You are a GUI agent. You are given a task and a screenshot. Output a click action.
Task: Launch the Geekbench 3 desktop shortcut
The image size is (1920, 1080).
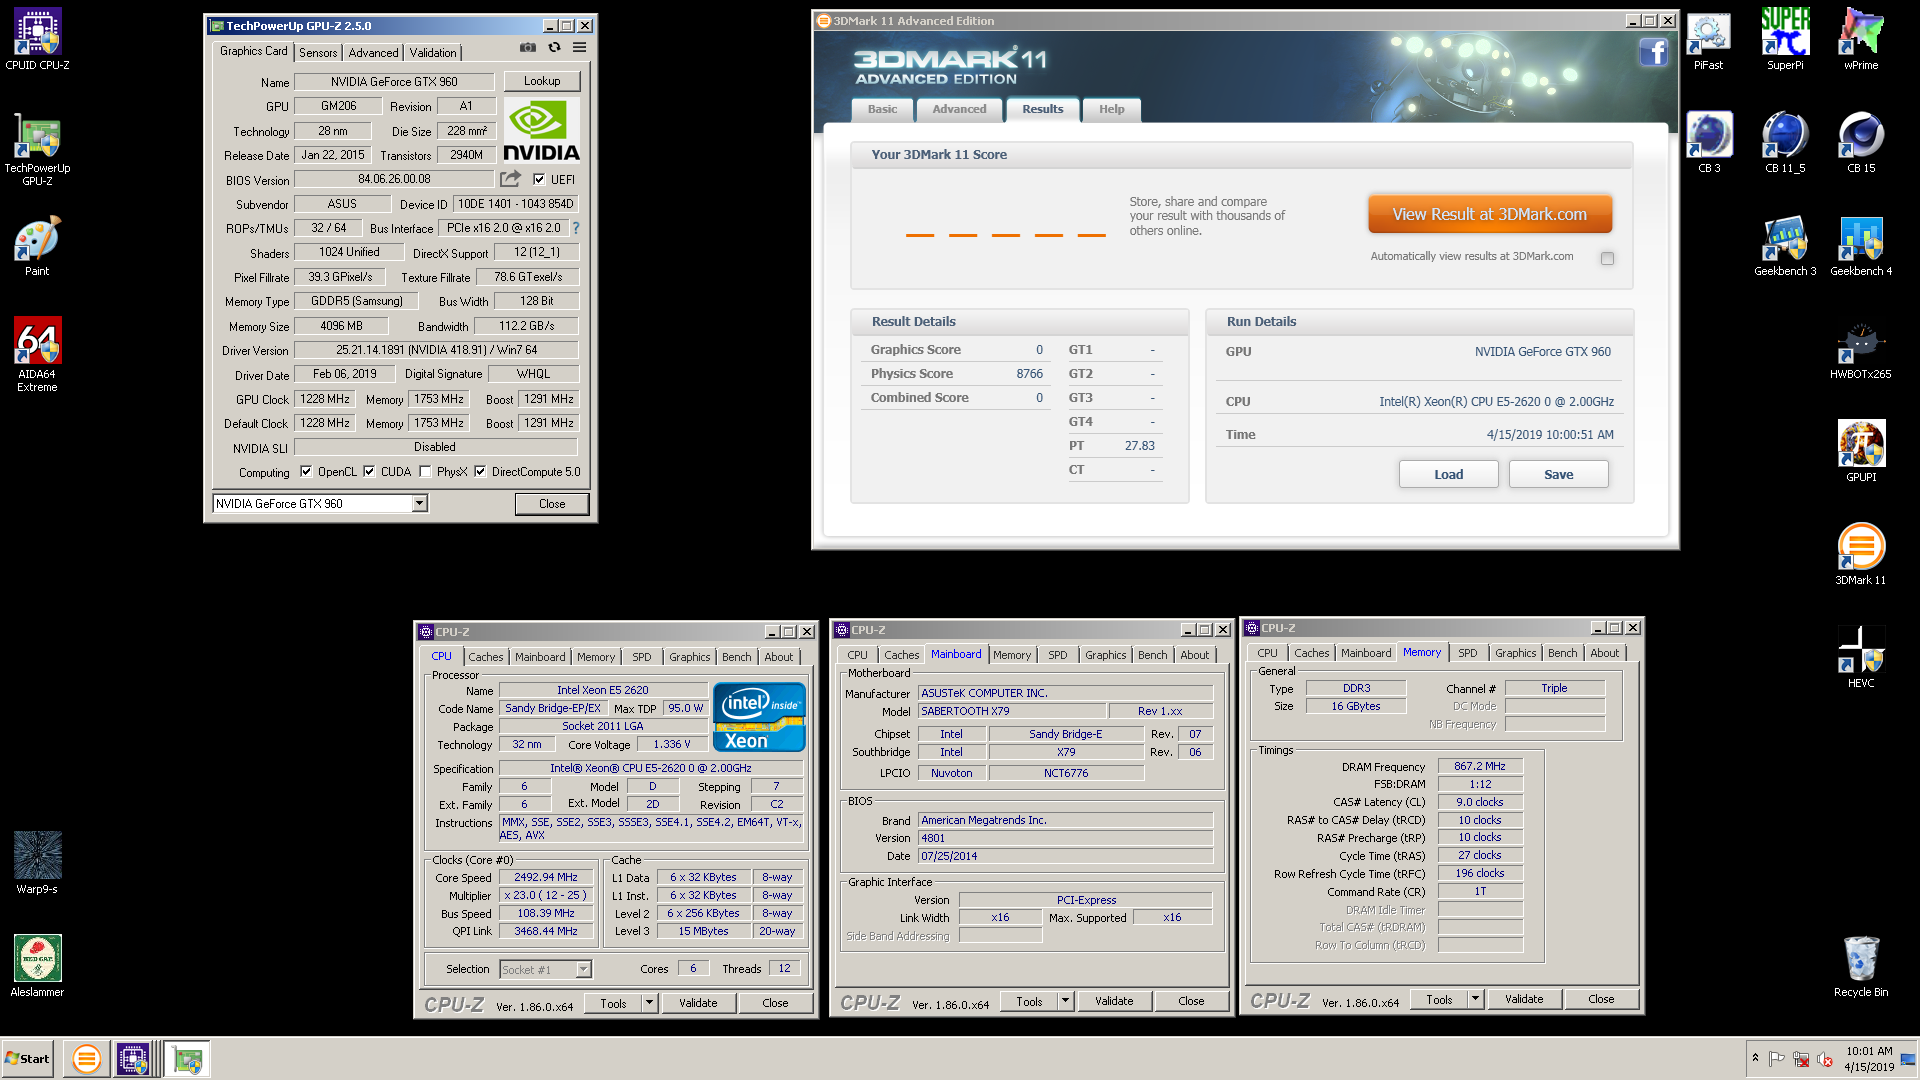pyautogui.click(x=1785, y=246)
